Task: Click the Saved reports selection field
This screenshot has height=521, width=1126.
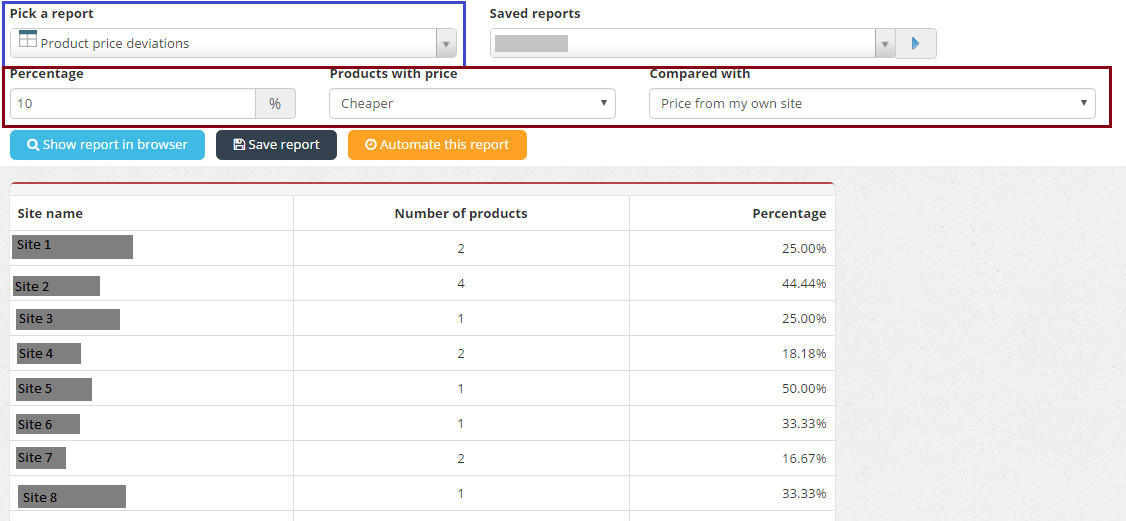Action: [683, 44]
